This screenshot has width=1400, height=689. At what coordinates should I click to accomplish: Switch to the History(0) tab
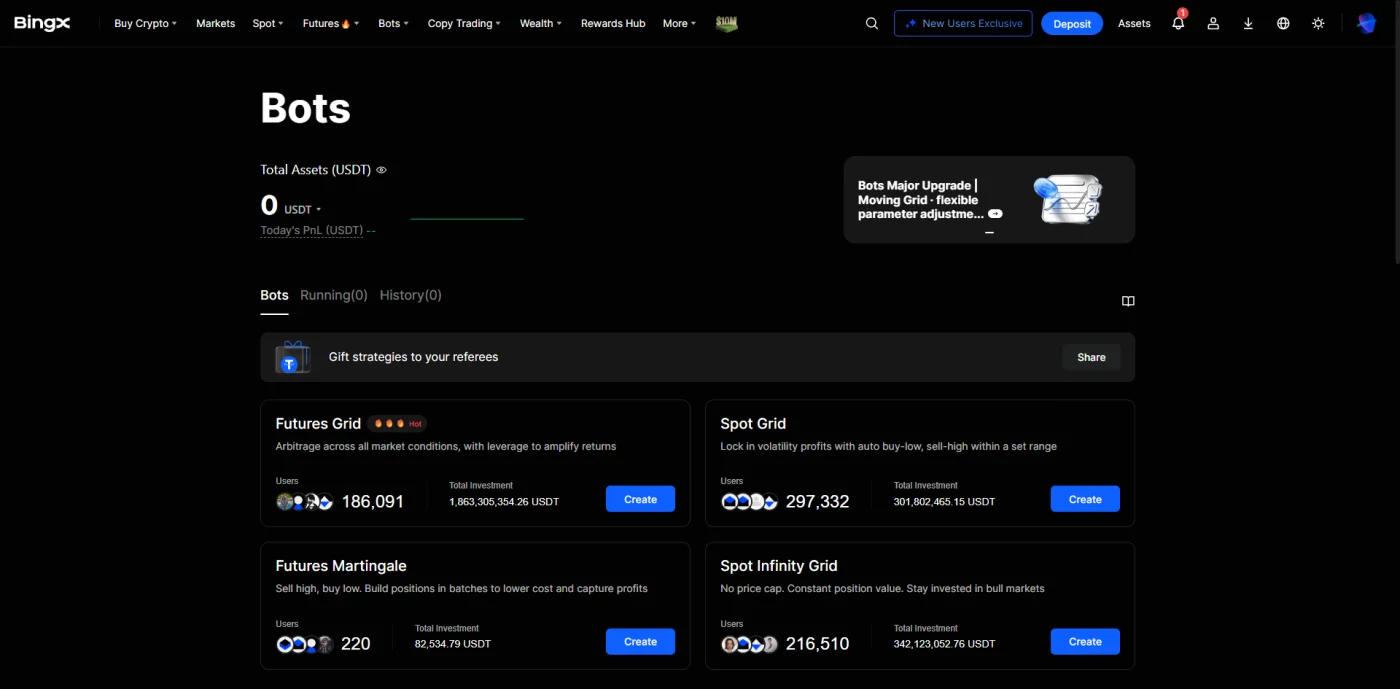pos(410,295)
